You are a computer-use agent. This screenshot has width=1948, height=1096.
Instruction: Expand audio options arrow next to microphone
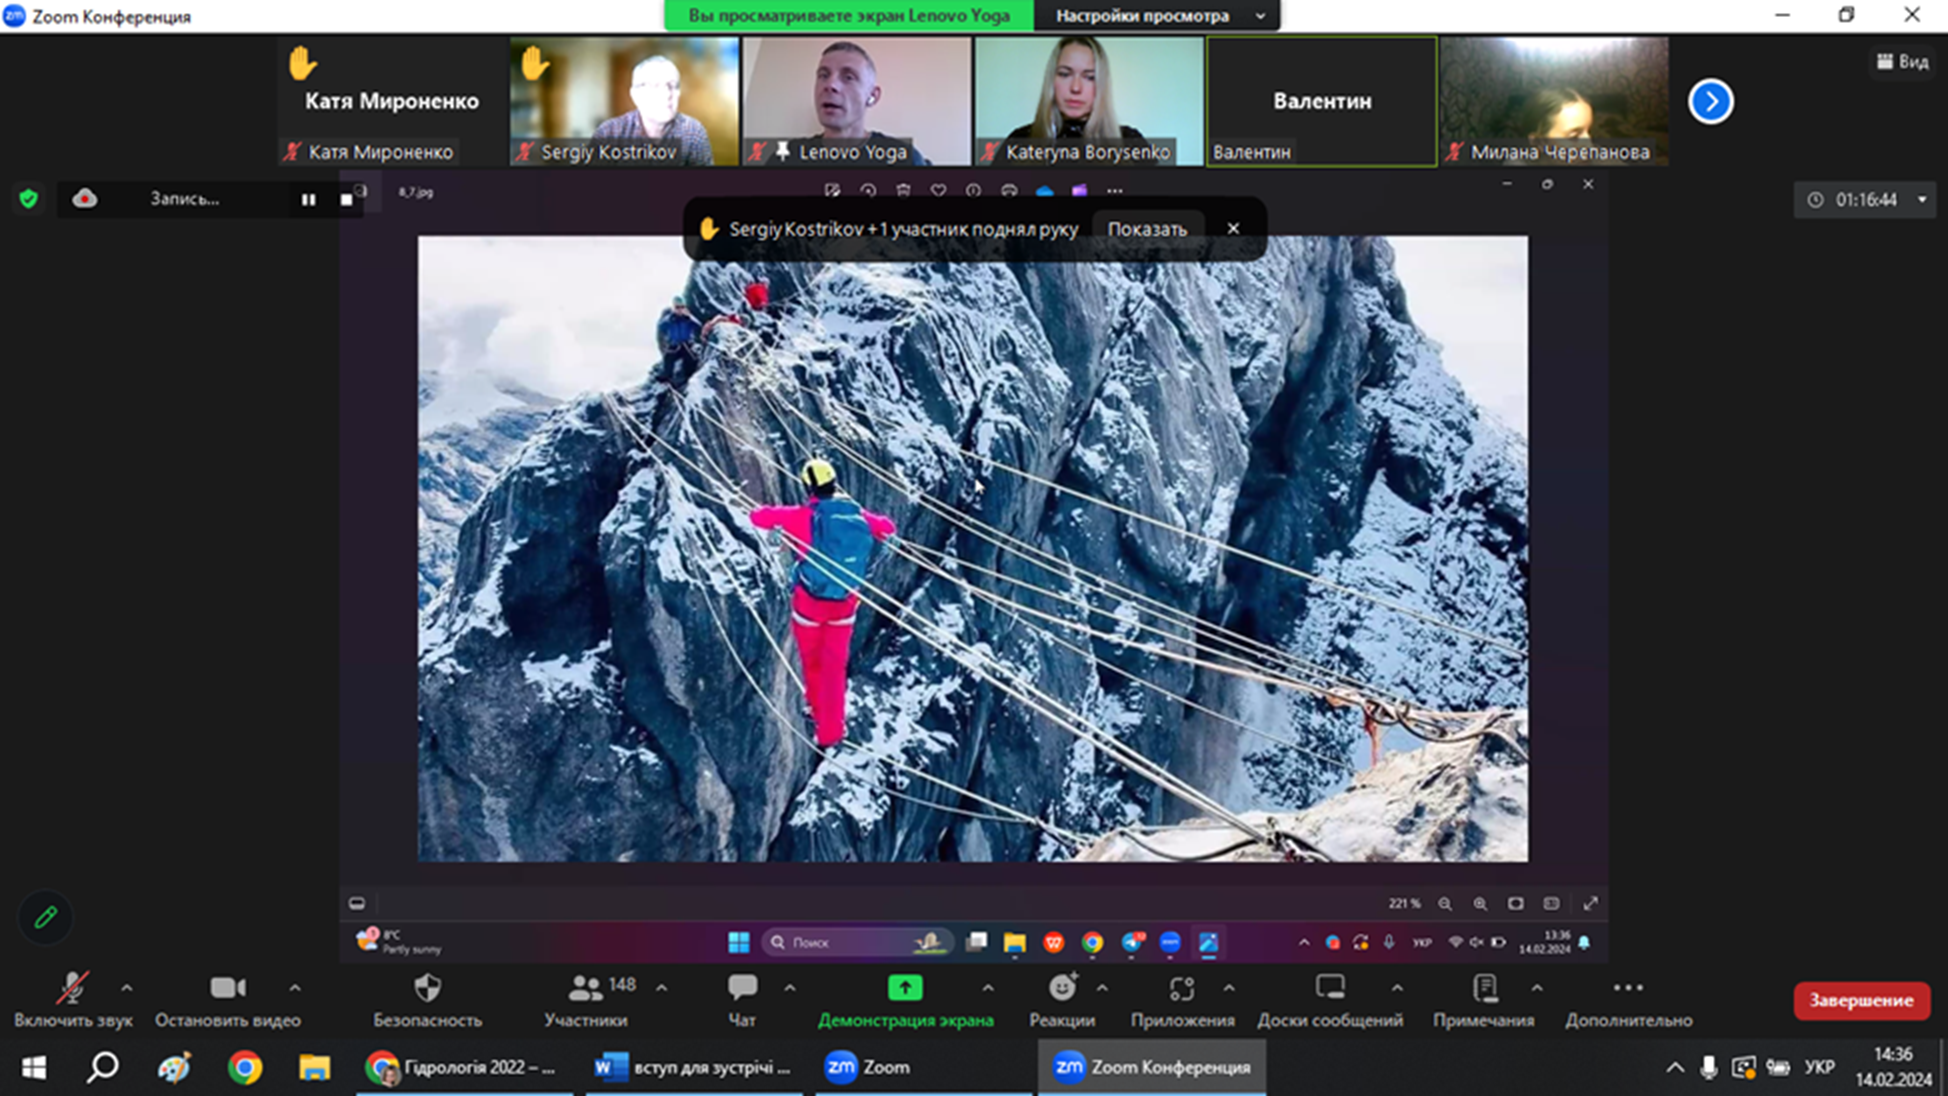pos(127,988)
